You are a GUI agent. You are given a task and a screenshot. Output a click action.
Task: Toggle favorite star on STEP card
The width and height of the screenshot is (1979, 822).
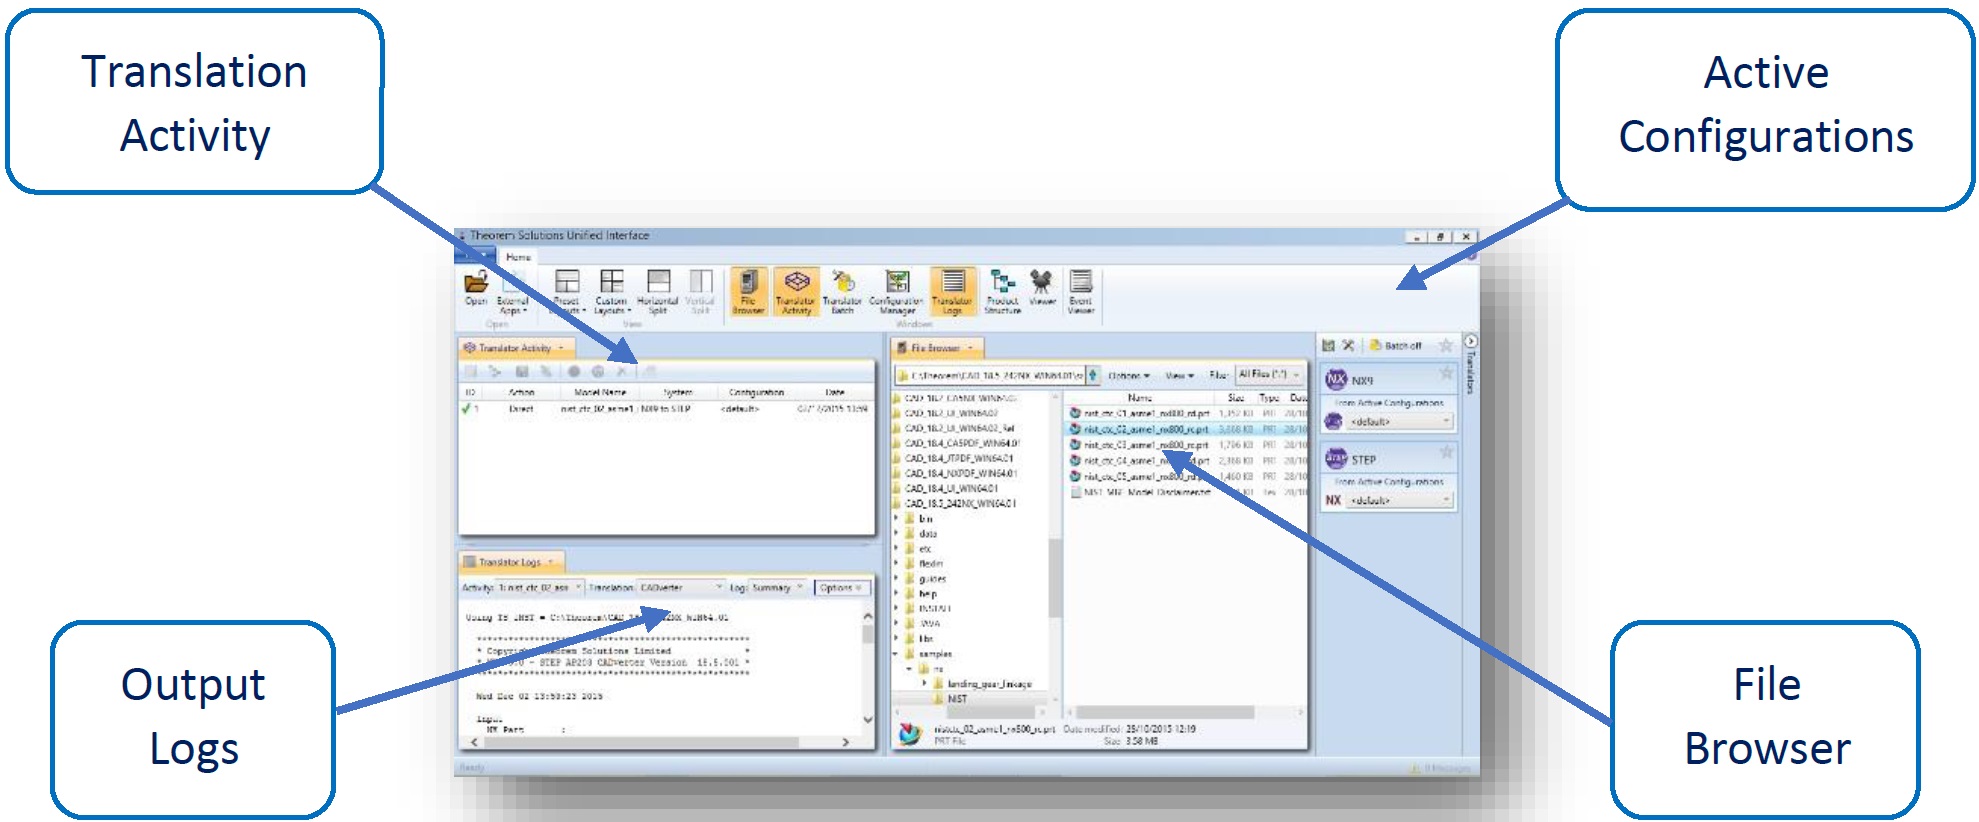click(1445, 452)
